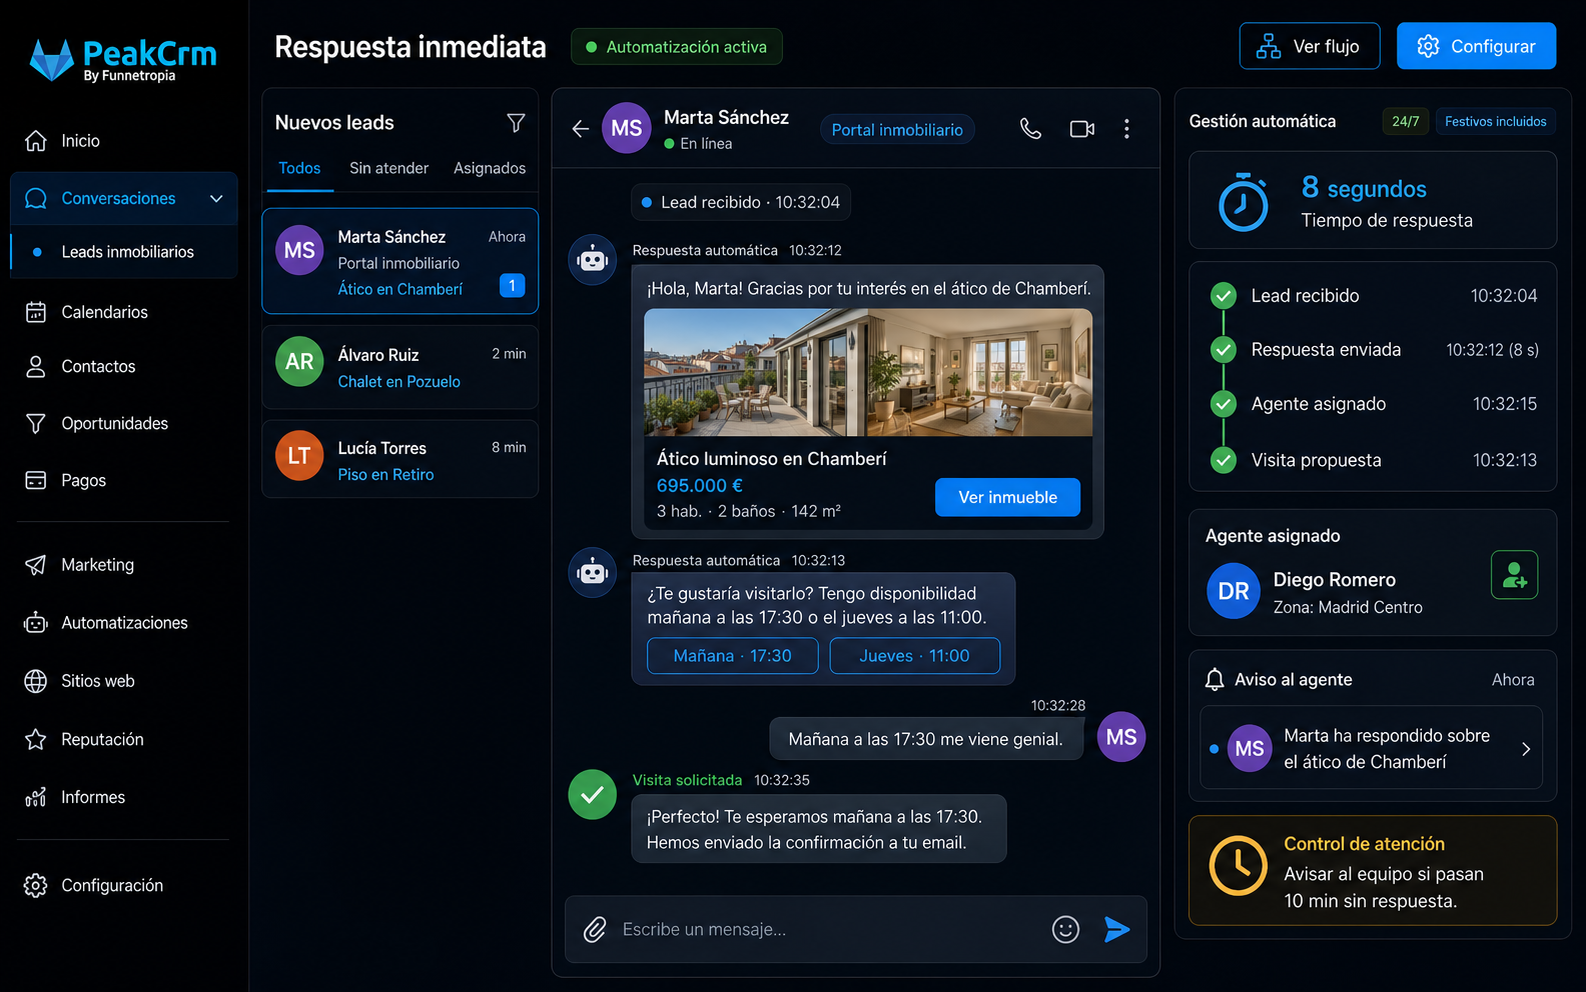Reassign agent with the green person-add icon
This screenshot has width=1586, height=992.
point(1514,575)
